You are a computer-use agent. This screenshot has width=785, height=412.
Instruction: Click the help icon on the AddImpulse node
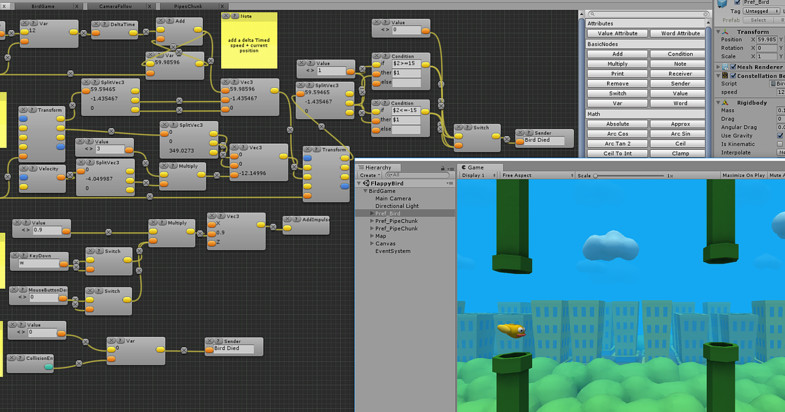(296, 219)
